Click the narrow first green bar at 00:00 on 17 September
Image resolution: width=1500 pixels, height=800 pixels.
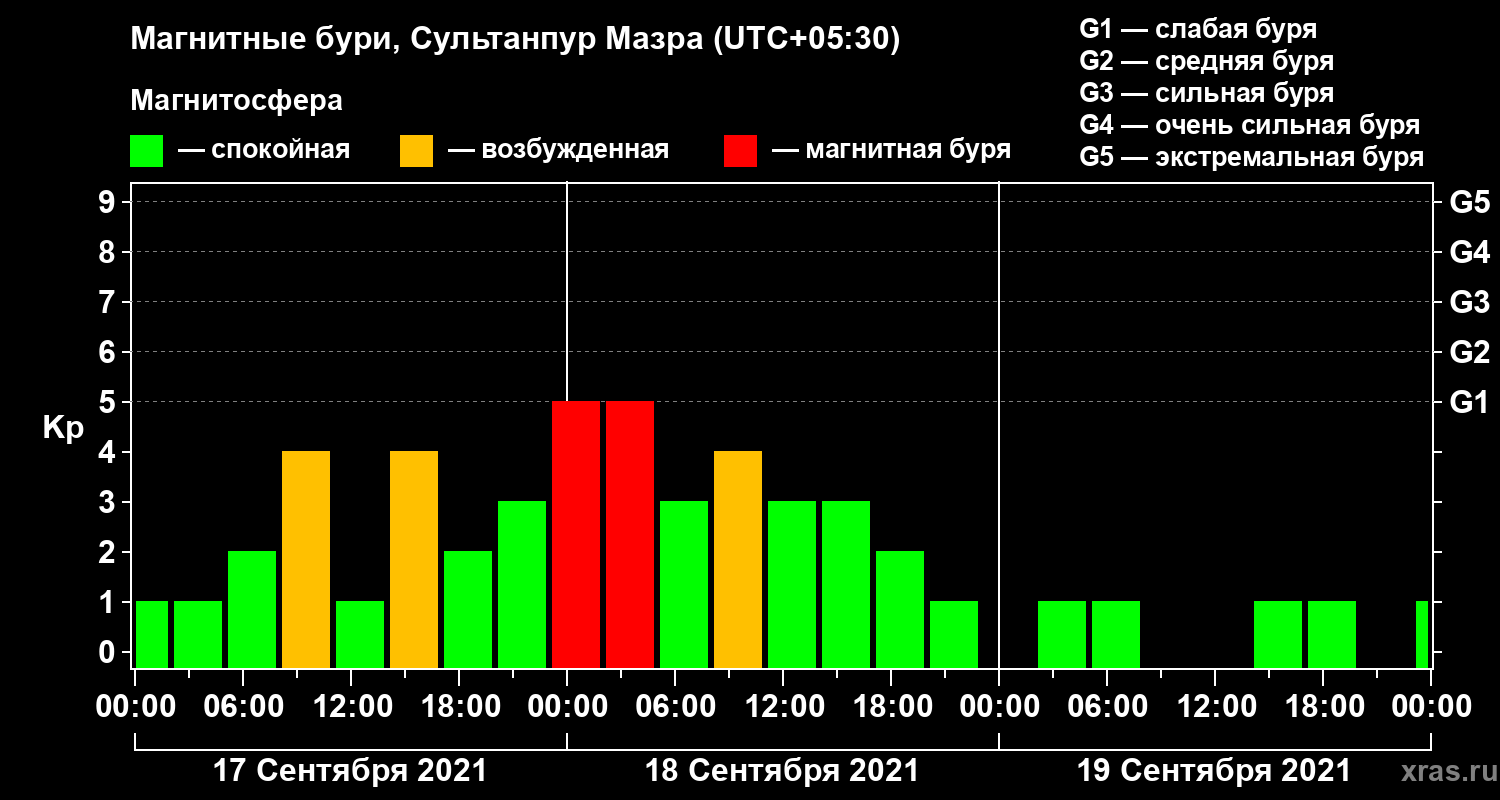point(152,634)
